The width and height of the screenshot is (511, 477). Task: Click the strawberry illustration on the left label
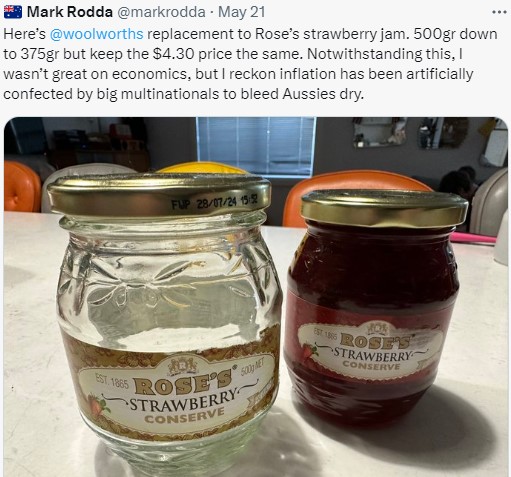pyautogui.click(x=99, y=406)
